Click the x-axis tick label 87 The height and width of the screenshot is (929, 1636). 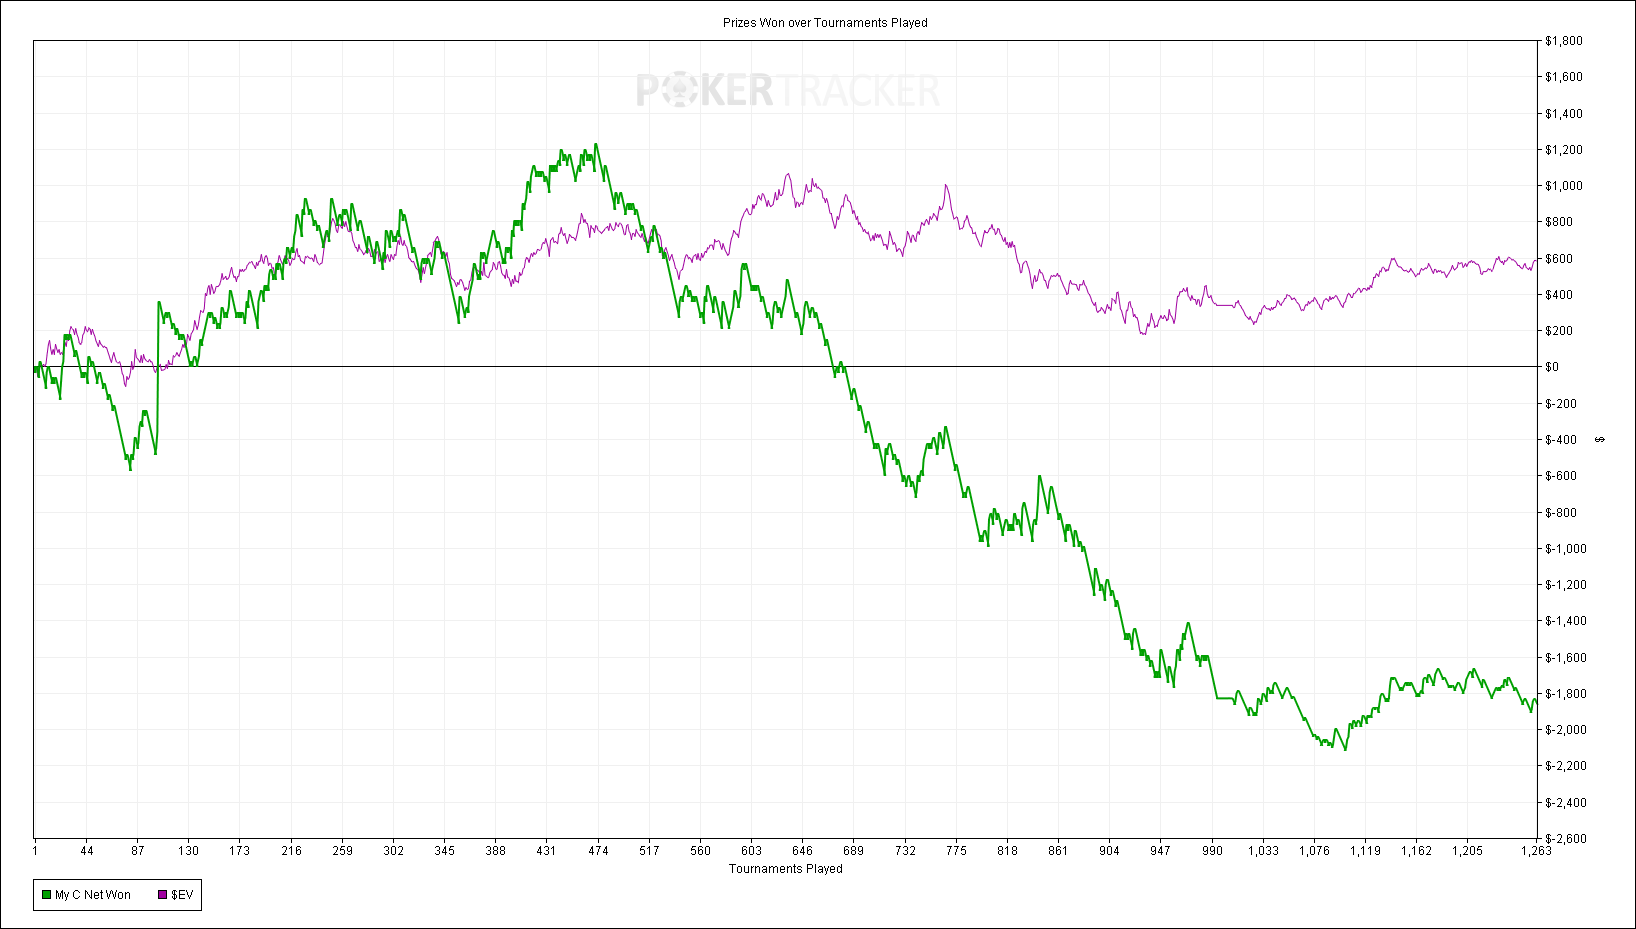[138, 851]
